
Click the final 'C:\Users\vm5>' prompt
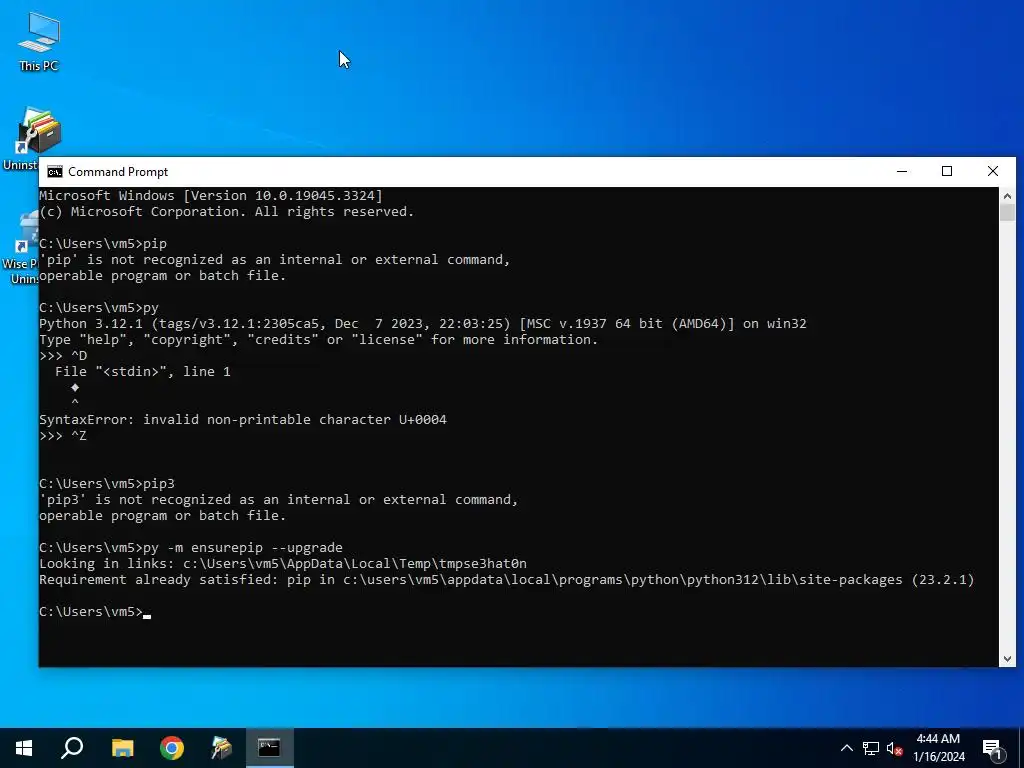91,611
